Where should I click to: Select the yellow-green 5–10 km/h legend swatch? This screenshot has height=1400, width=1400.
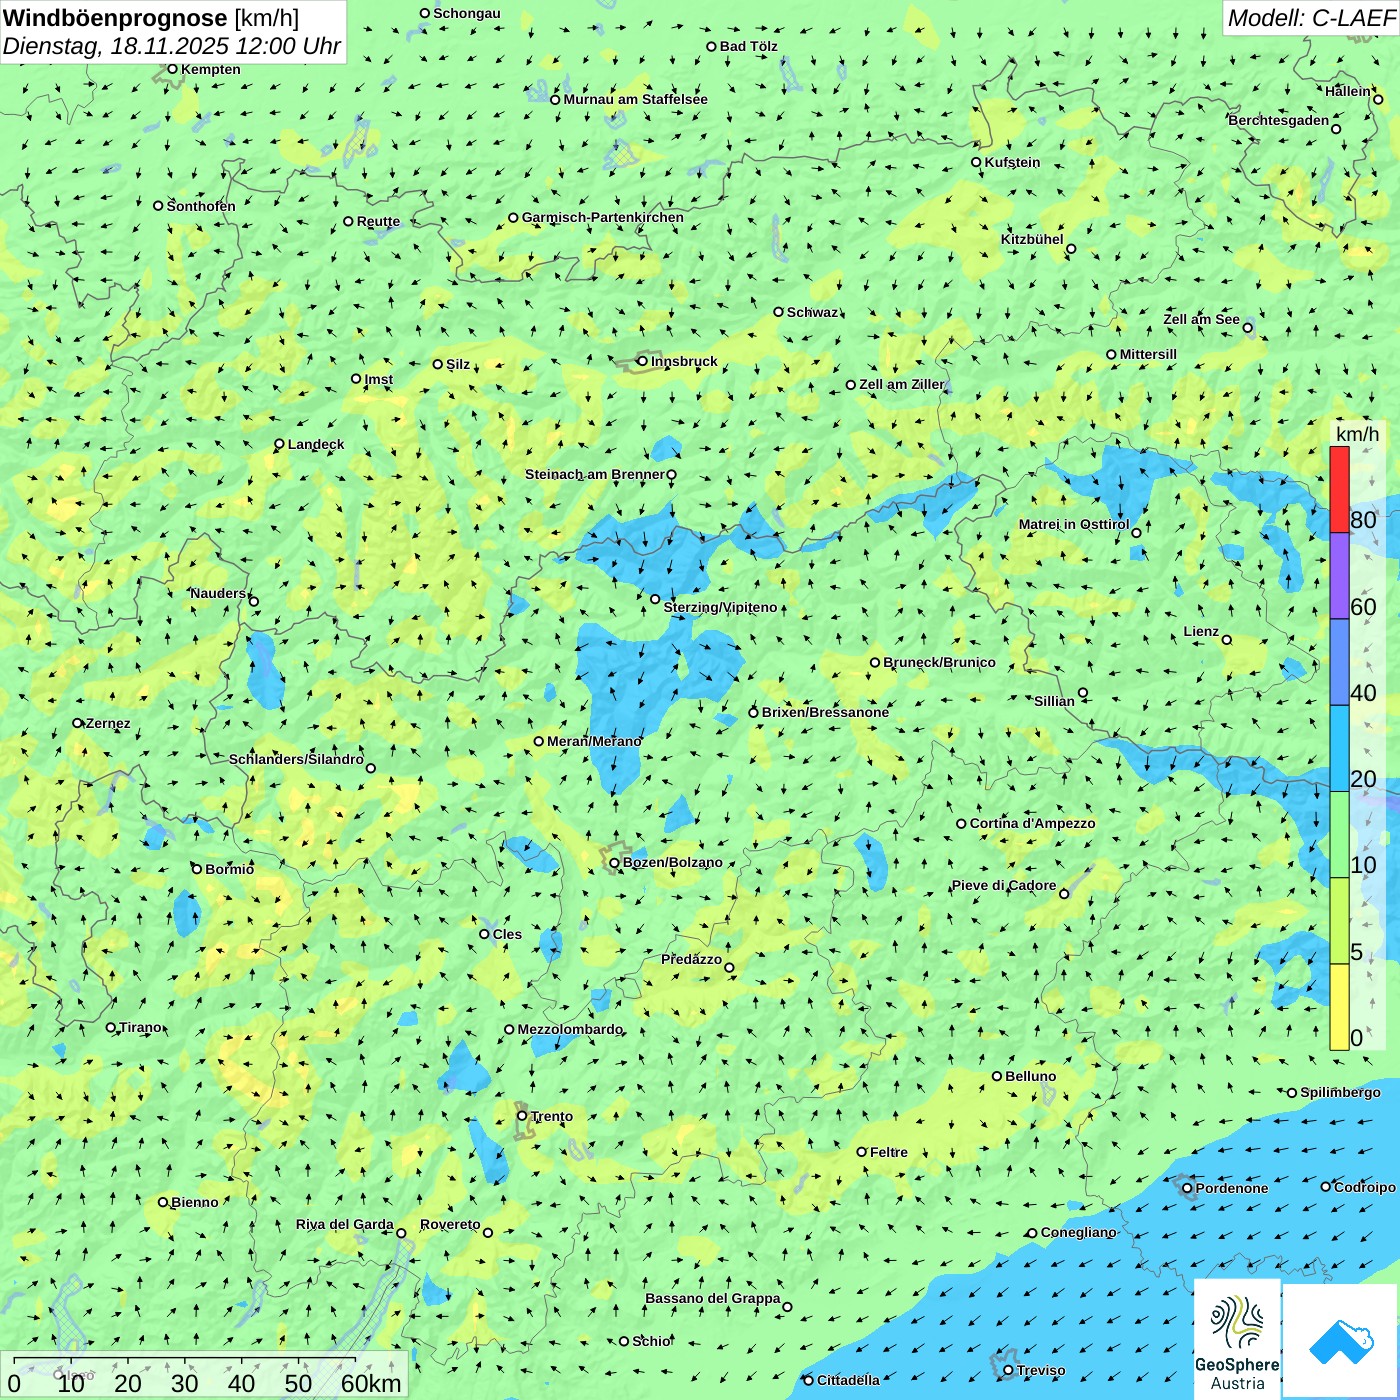1339,921
